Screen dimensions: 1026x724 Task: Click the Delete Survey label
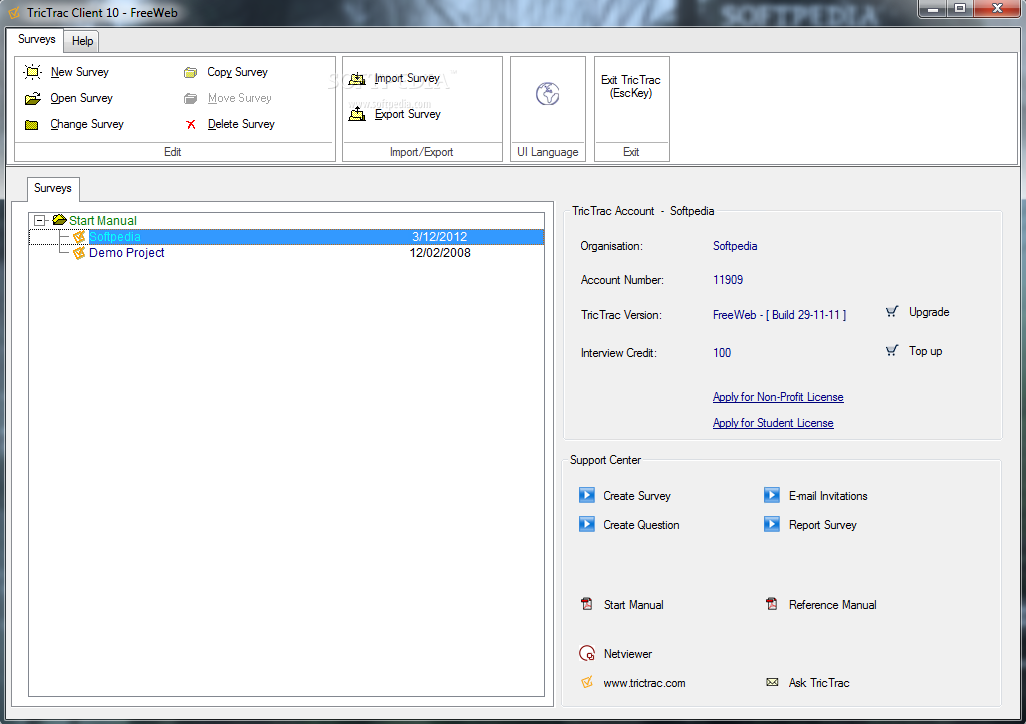241,124
